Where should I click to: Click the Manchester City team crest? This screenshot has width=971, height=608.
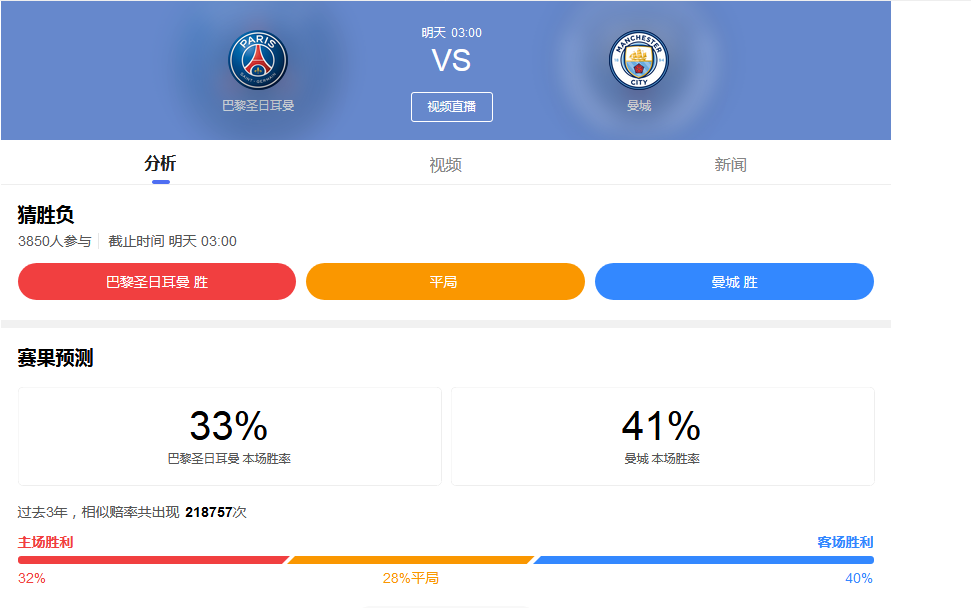pos(640,58)
